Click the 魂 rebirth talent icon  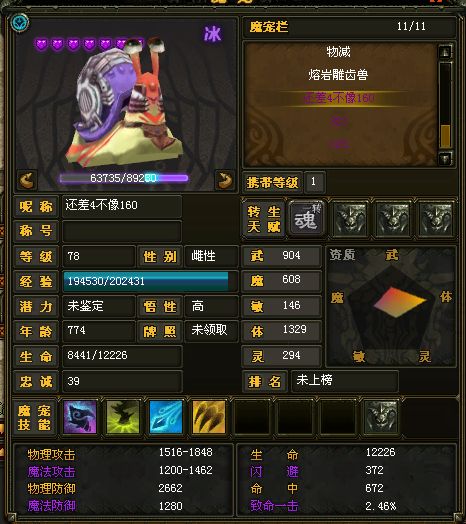307,219
